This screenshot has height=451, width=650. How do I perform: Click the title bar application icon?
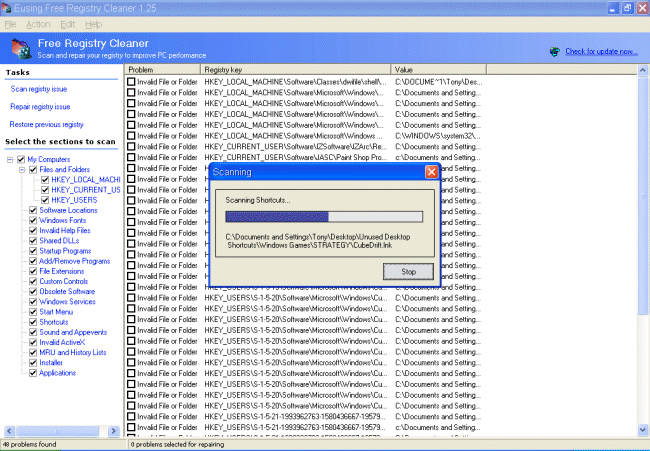(x=6, y=8)
